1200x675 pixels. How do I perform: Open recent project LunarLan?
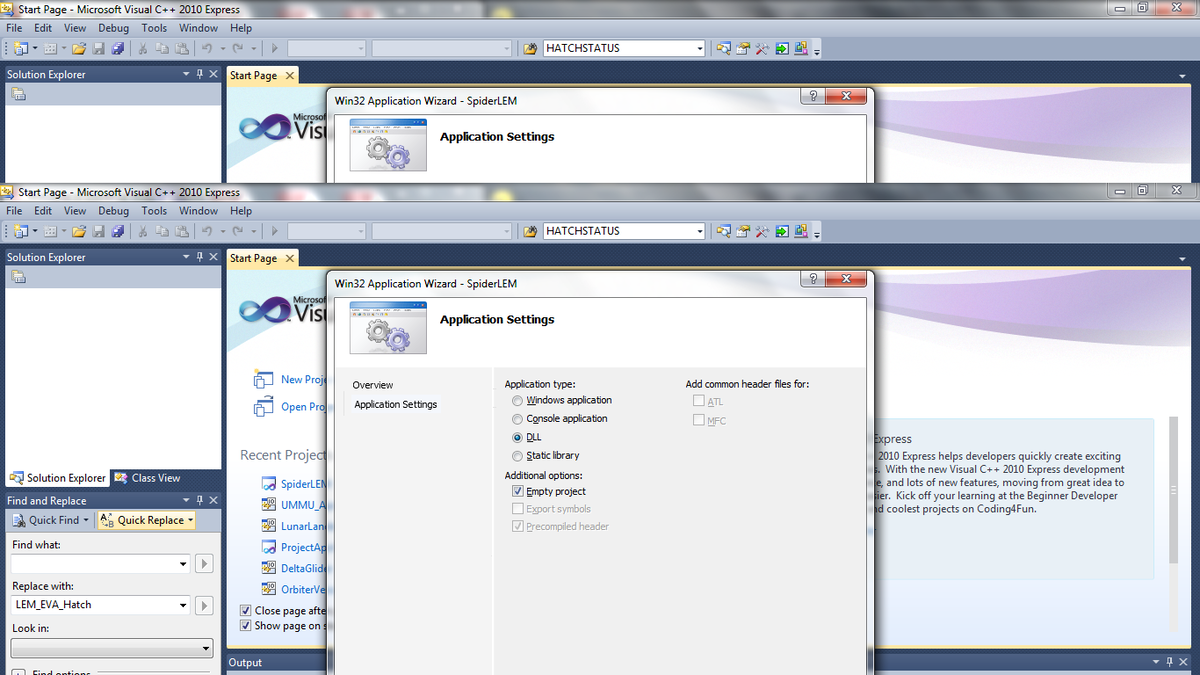tap(304, 526)
